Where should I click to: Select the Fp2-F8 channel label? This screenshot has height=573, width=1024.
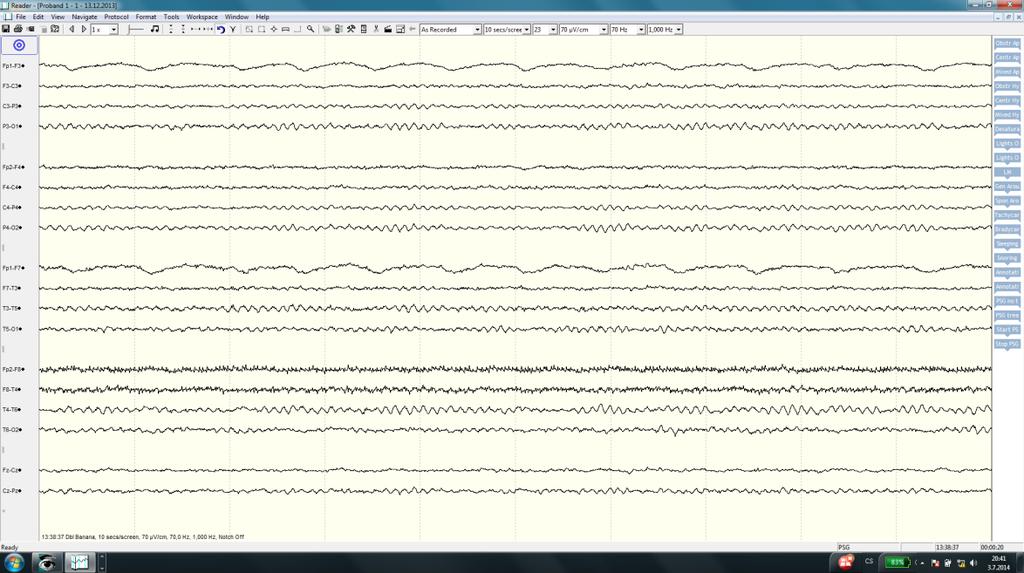13,369
